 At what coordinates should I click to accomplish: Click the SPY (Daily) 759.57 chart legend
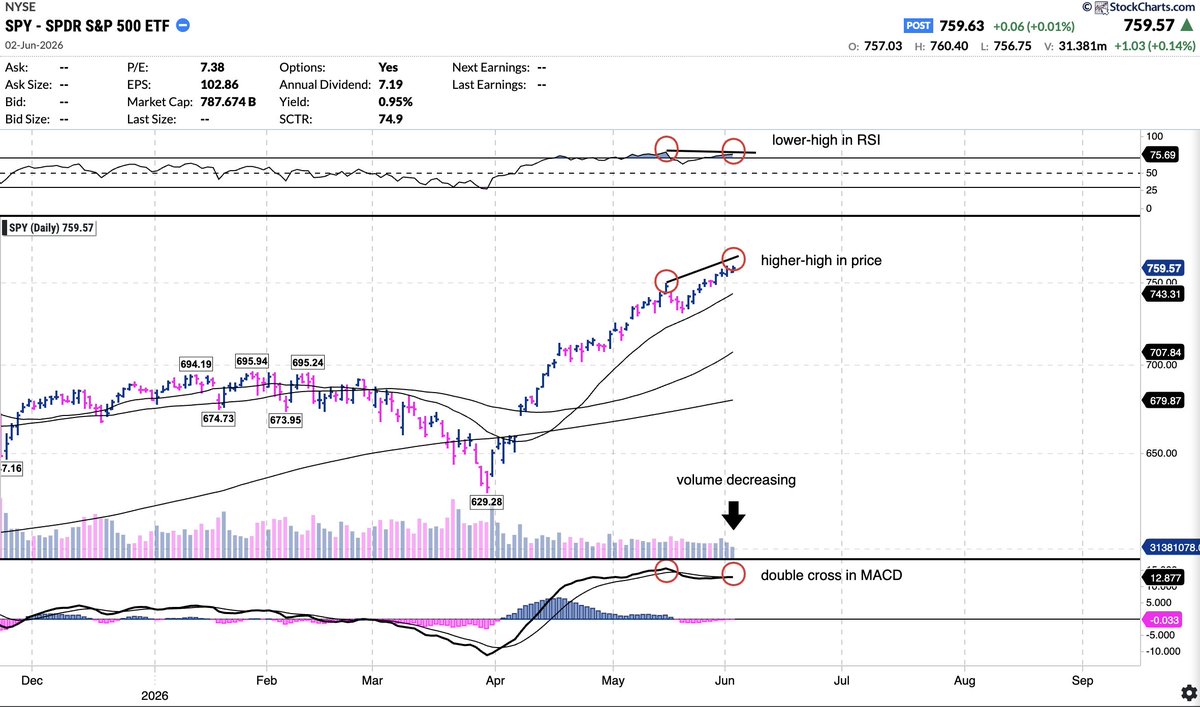pyautogui.click(x=51, y=229)
